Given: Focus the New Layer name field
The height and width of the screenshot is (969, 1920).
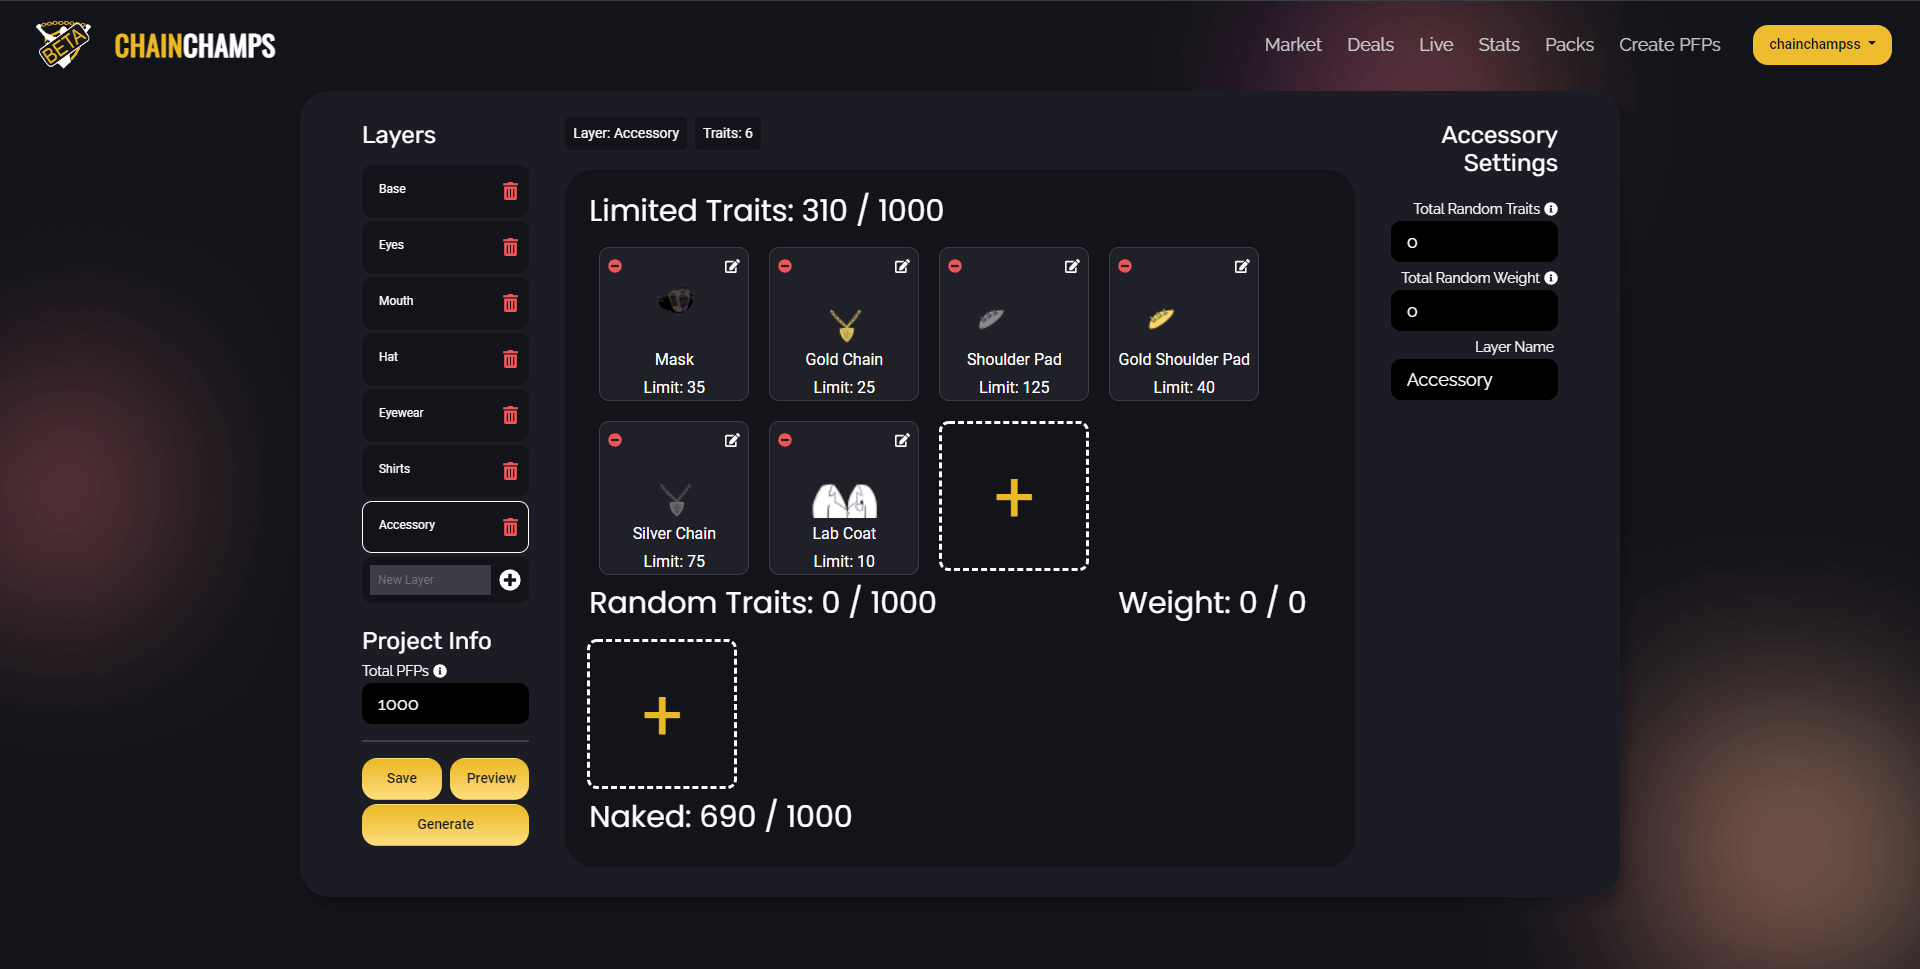Looking at the screenshot, I should (x=430, y=580).
